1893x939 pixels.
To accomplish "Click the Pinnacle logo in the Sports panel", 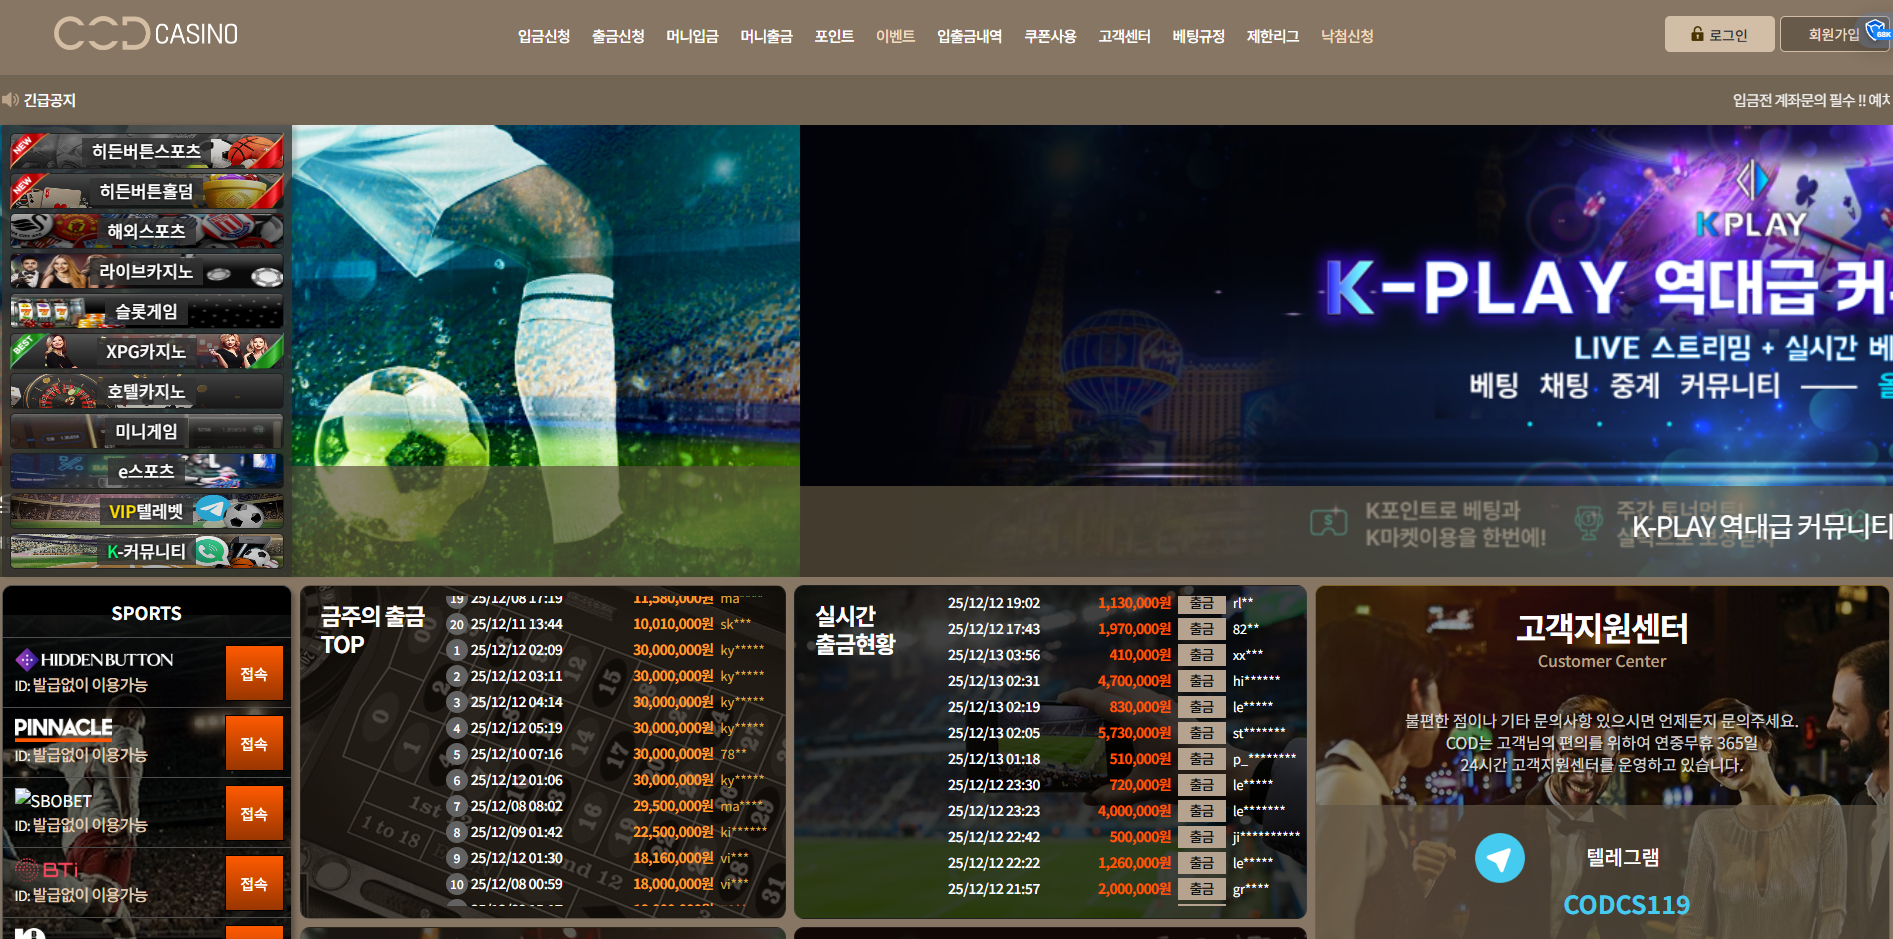I will coord(63,728).
